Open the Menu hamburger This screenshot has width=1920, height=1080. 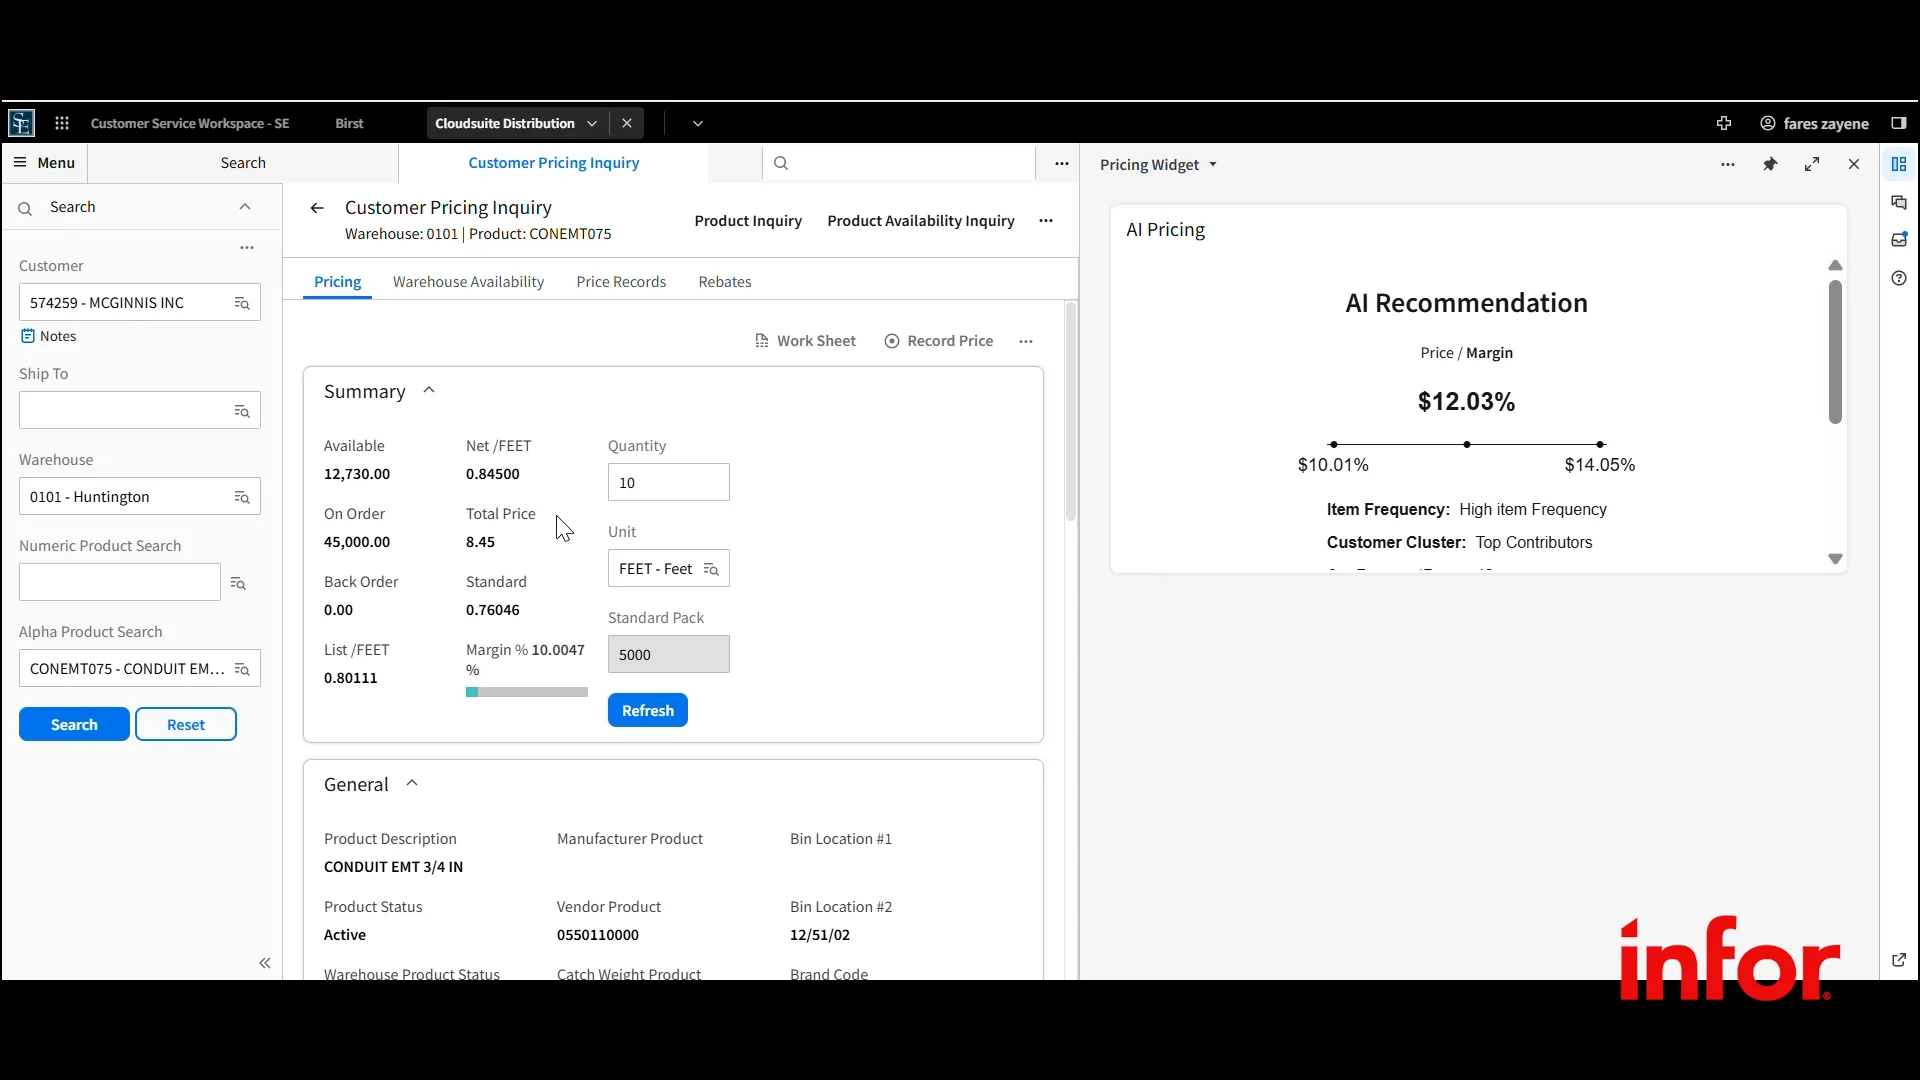(x=44, y=163)
